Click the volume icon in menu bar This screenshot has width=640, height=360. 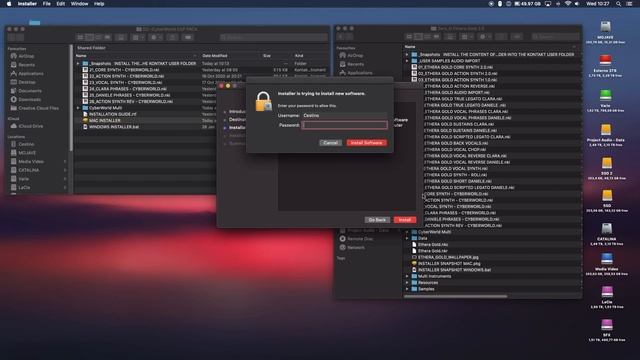577,4
